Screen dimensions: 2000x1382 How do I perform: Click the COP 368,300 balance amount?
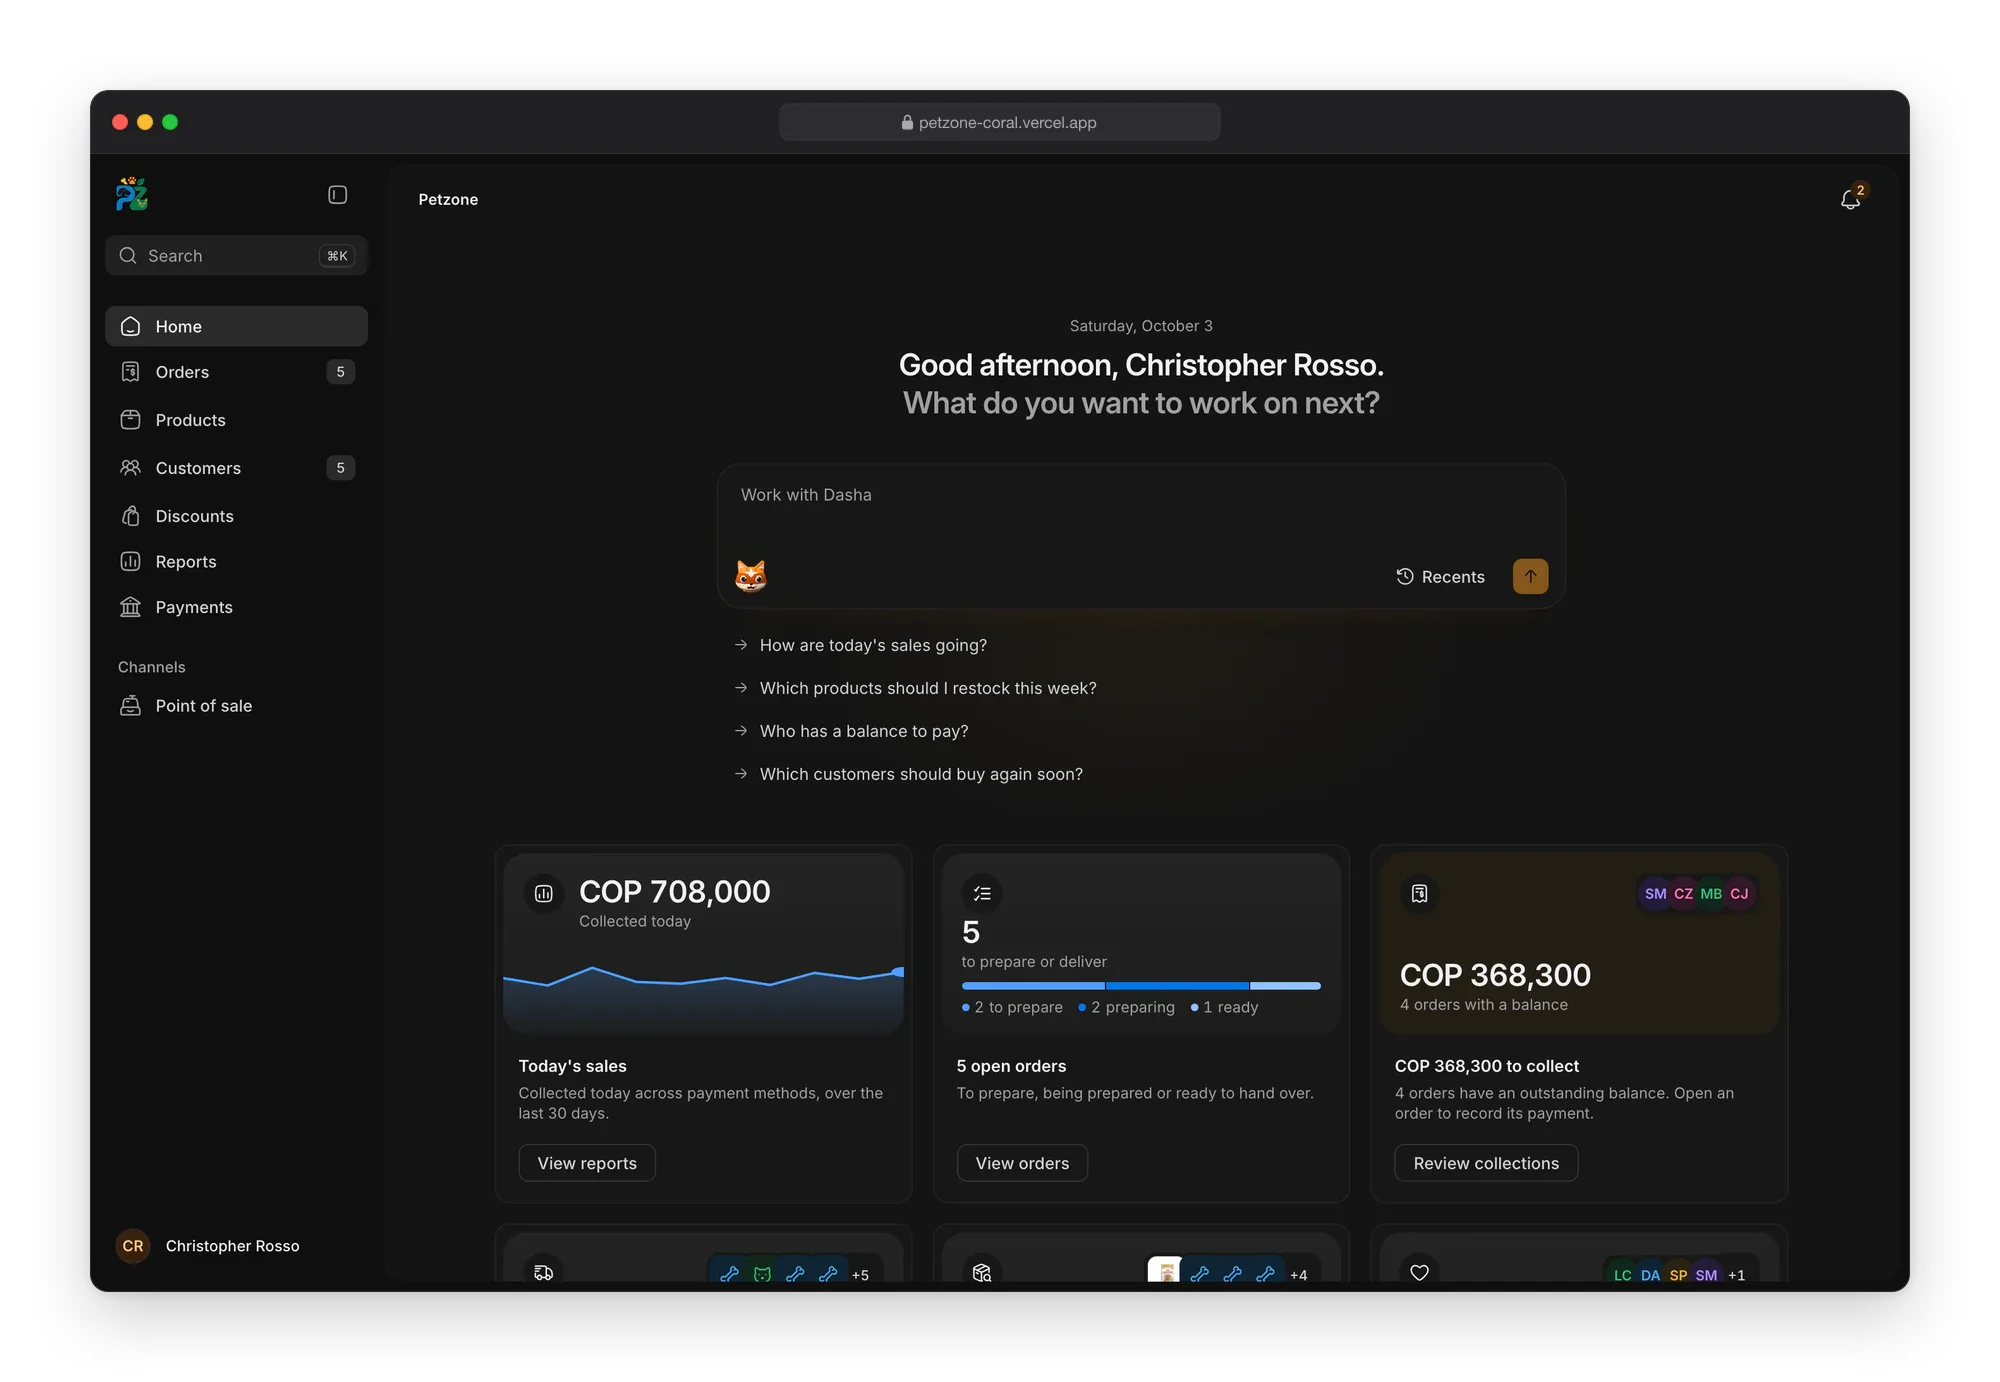point(1495,975)
